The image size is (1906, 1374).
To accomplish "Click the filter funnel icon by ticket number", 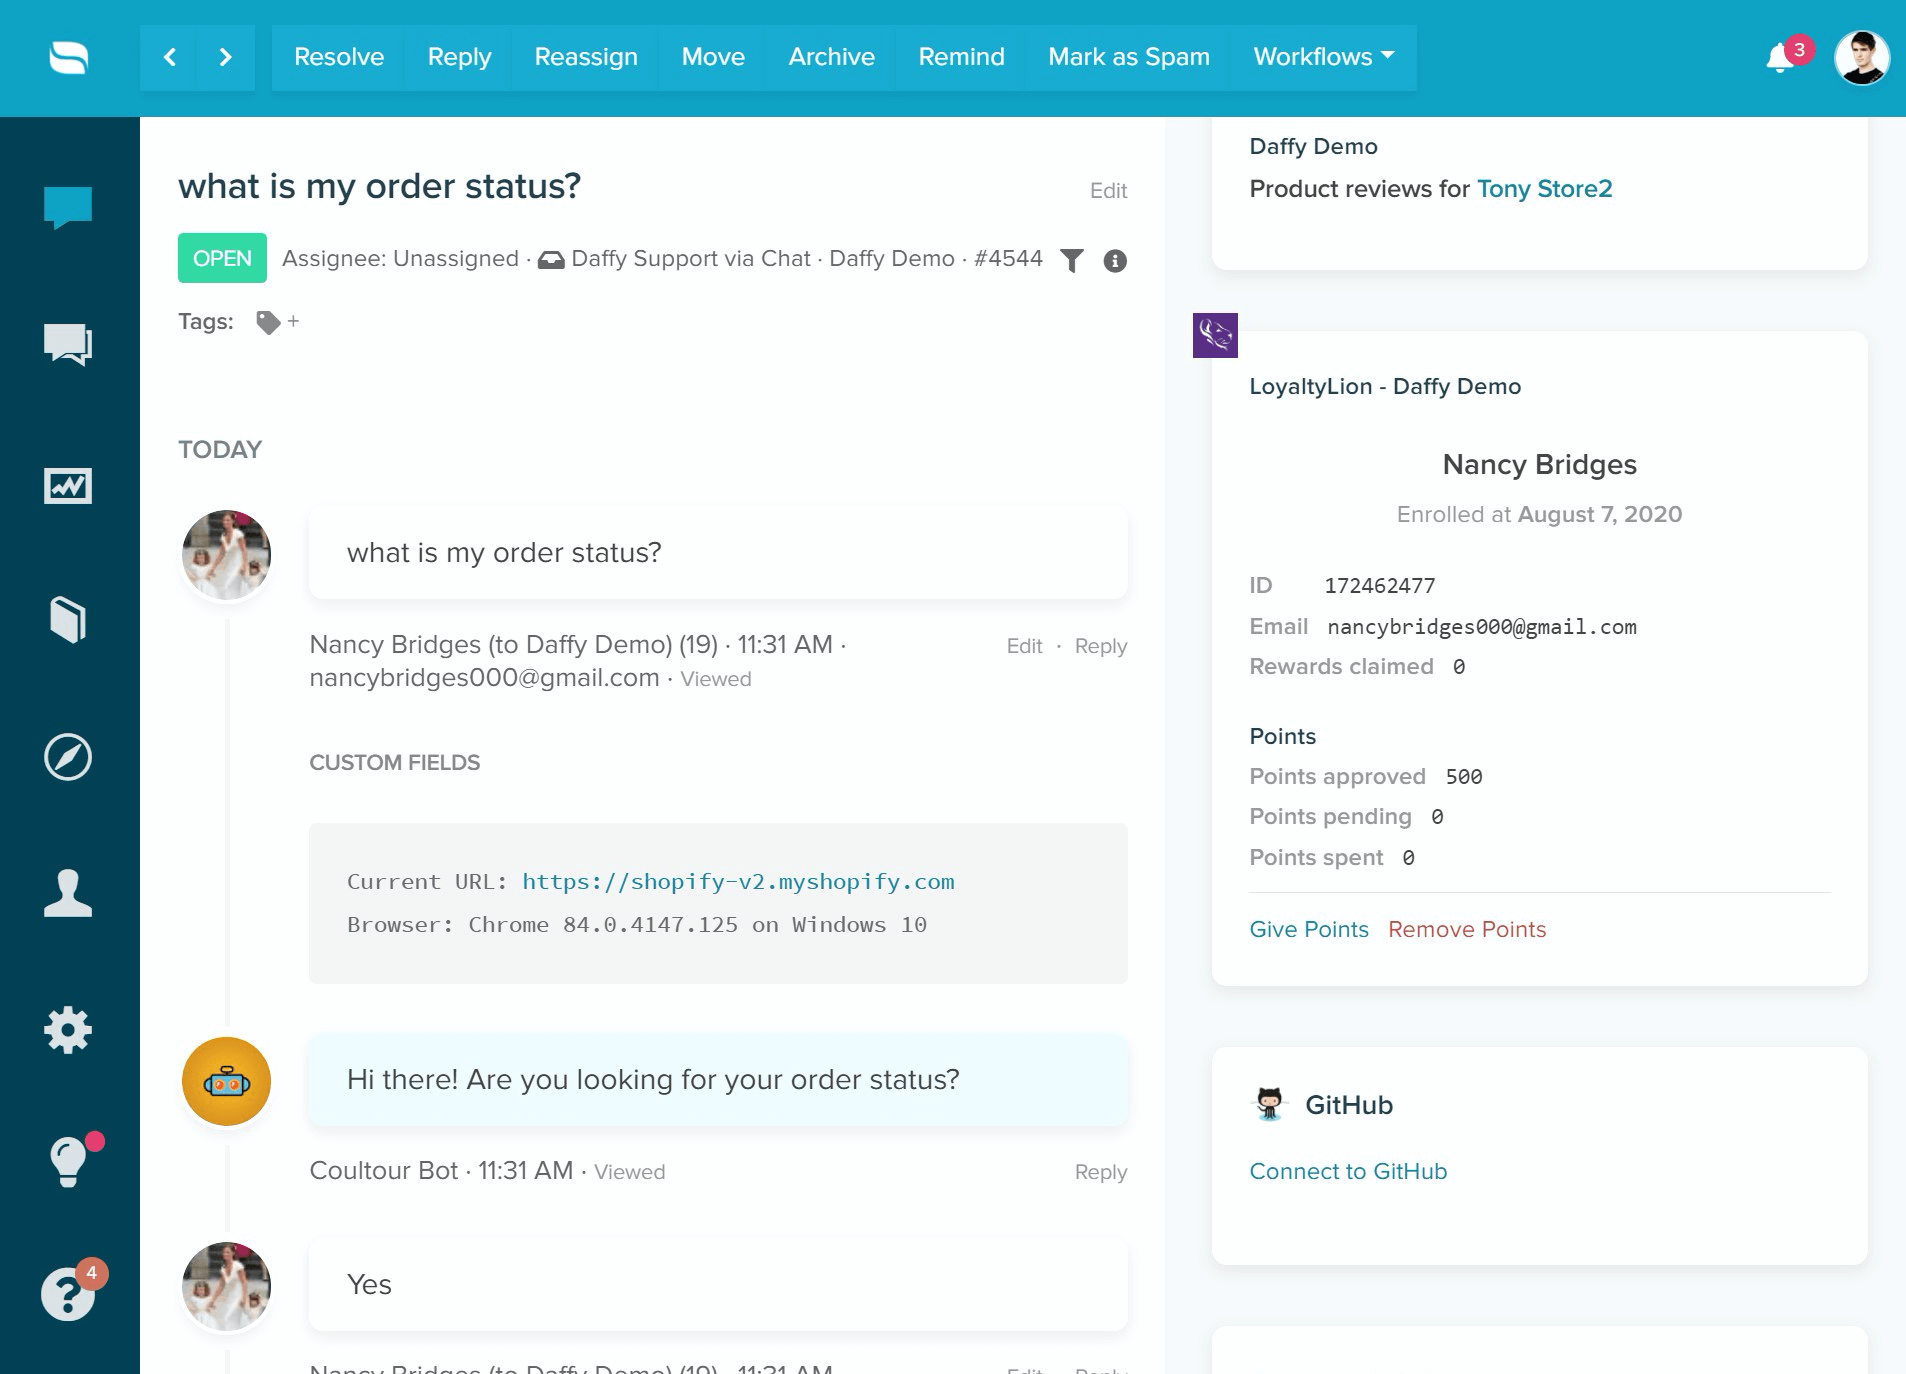I will pyautogui.click(x=1071, y=260).
